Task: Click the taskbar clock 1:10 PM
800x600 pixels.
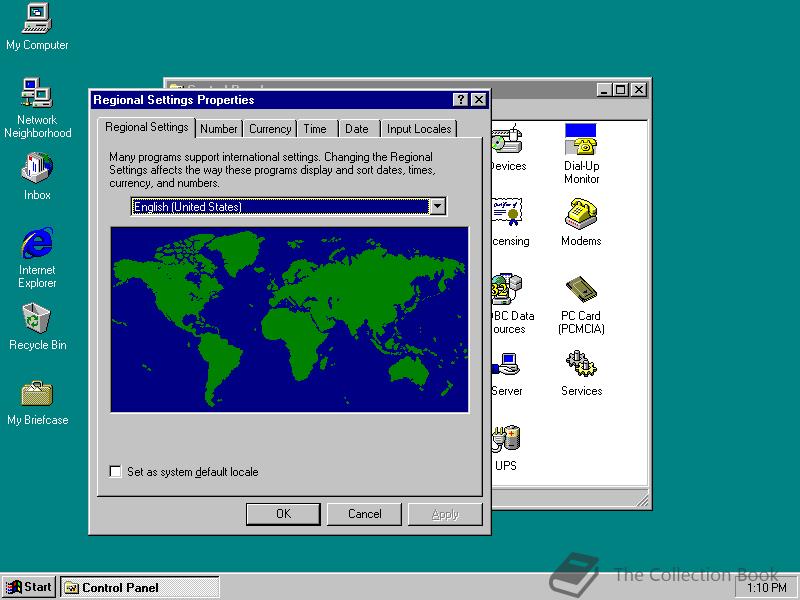Action: 766,588
